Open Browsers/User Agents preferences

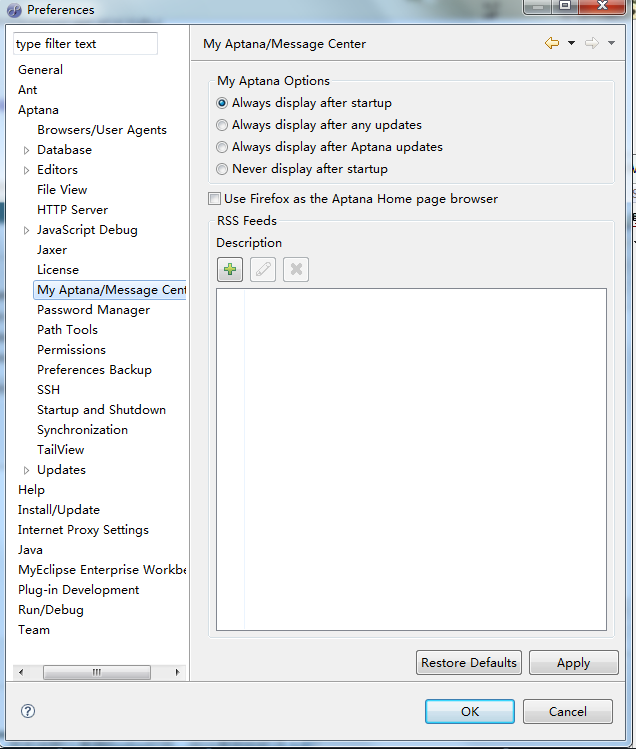[x=102, y=130]
